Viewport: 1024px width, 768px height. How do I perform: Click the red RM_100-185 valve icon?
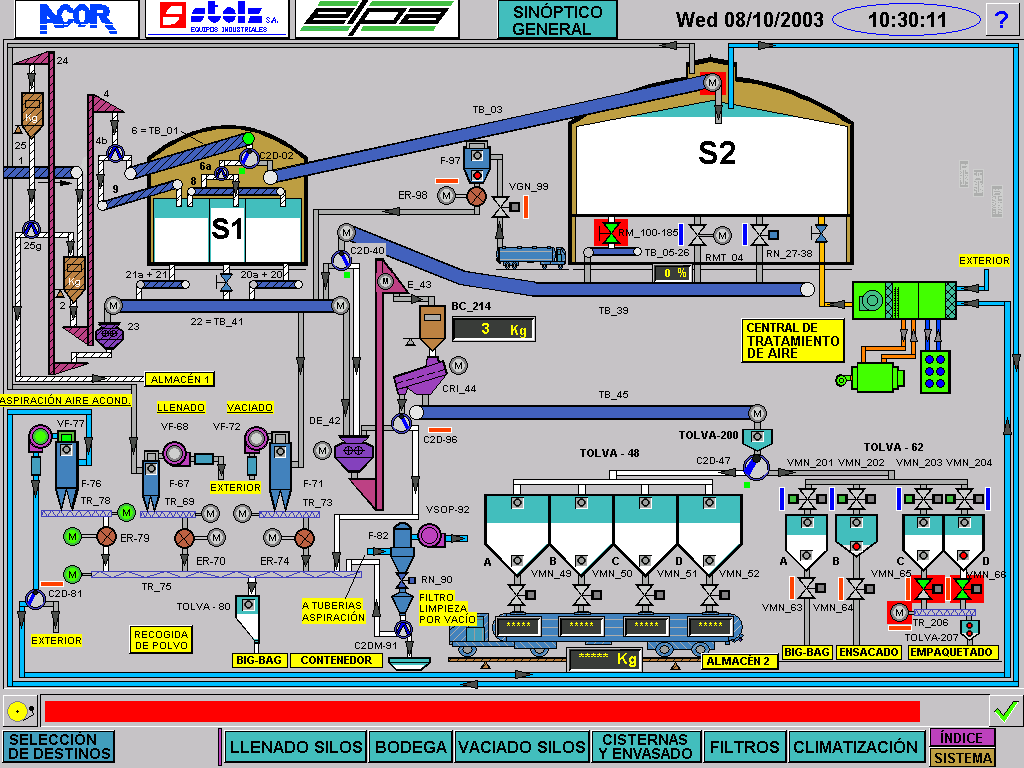point(608,233)
